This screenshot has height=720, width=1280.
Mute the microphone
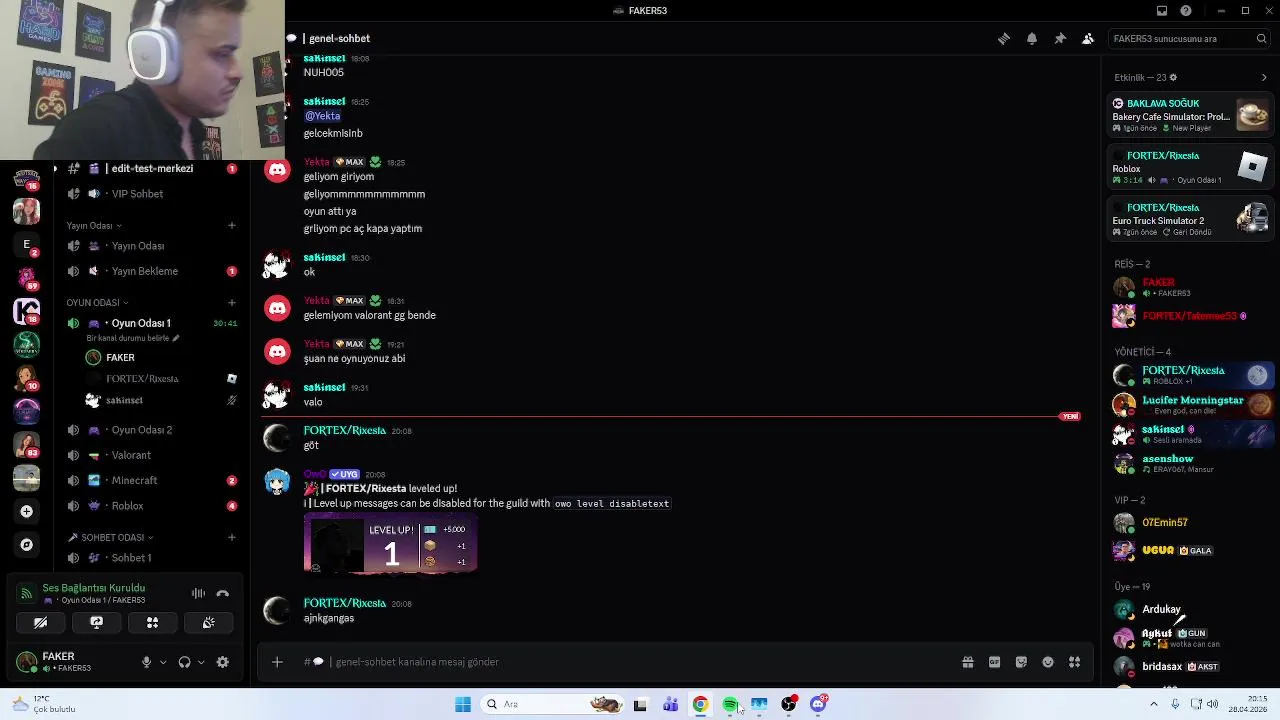pos(146,662)
